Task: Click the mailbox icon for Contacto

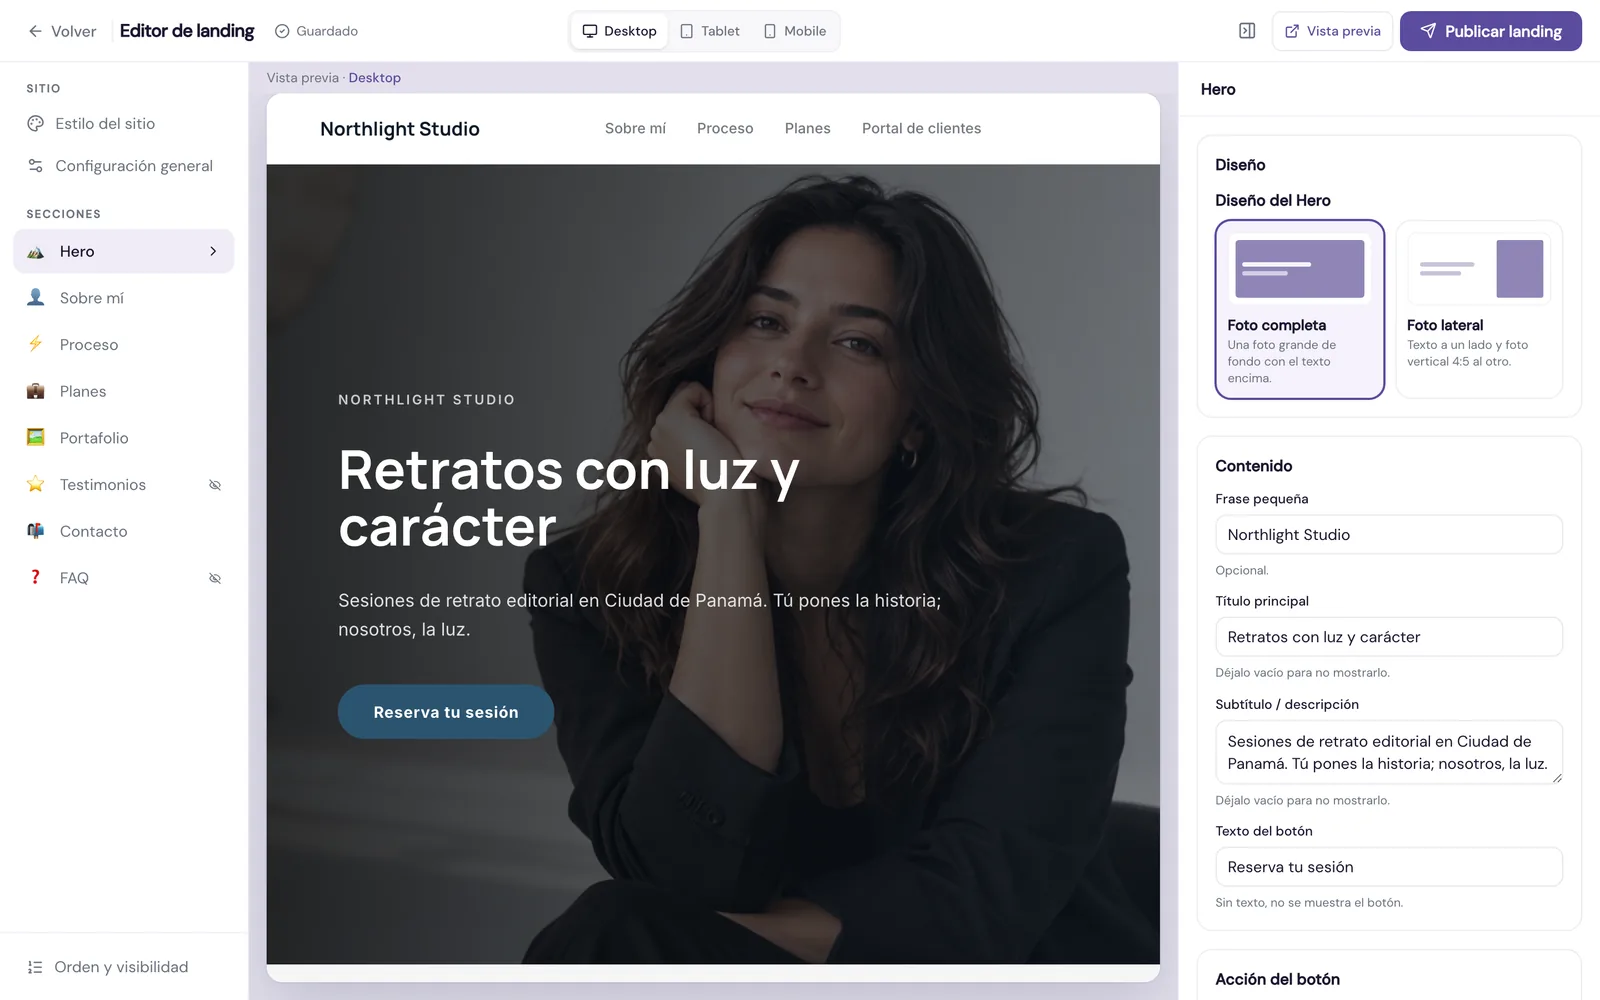Action: (x=36, y=531)
